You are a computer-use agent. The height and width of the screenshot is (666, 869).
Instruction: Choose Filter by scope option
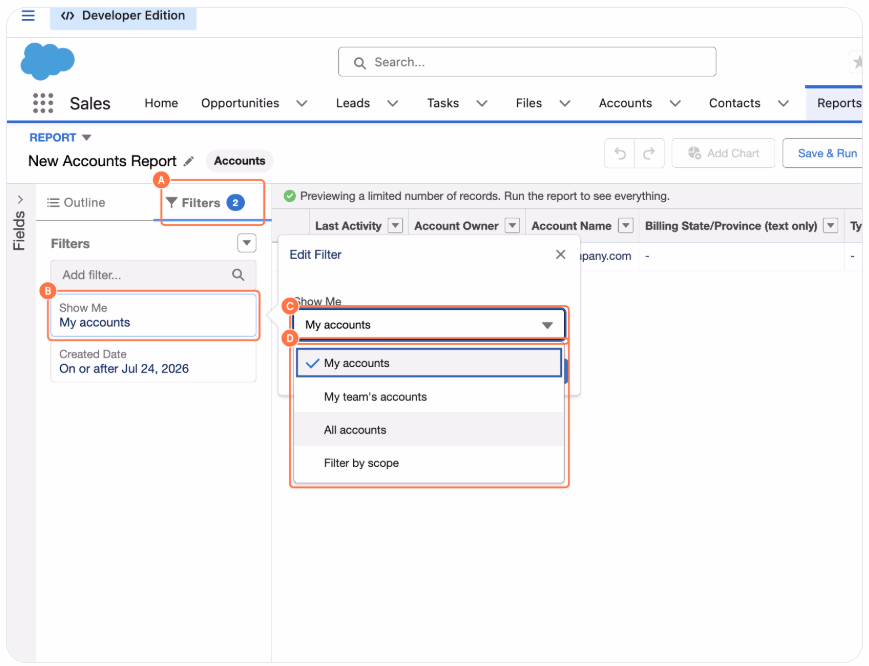tap(429, 463)
